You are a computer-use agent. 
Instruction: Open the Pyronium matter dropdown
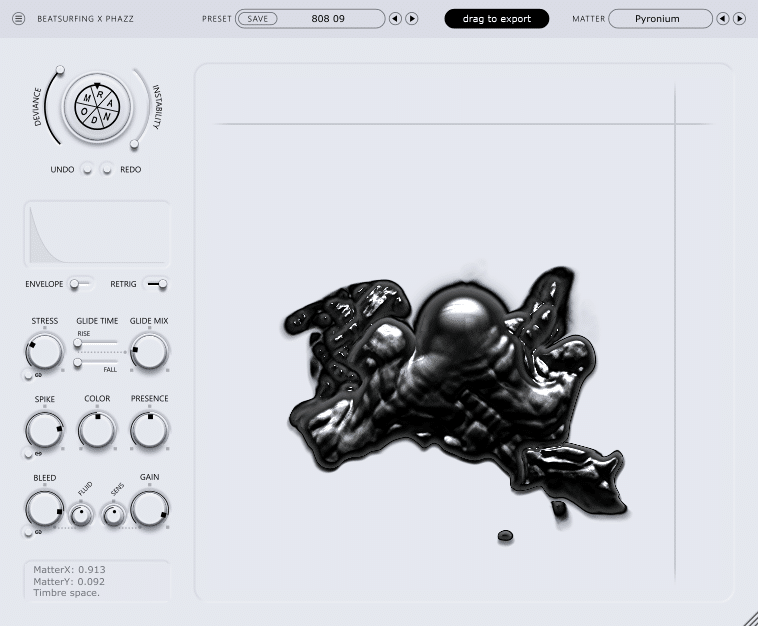click(660, 19)
